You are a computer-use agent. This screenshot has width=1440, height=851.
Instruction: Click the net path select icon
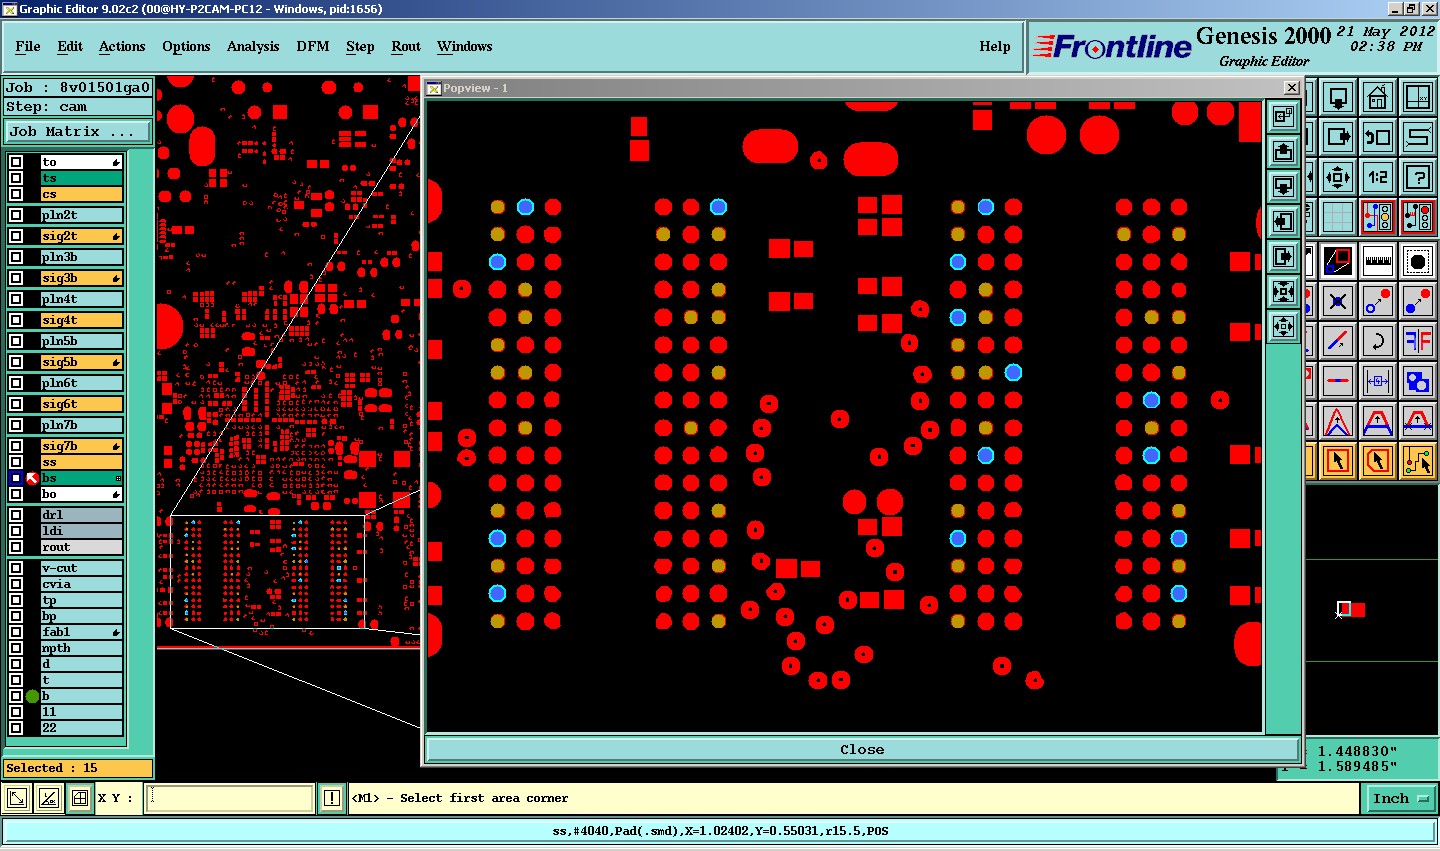[1418, 461]
